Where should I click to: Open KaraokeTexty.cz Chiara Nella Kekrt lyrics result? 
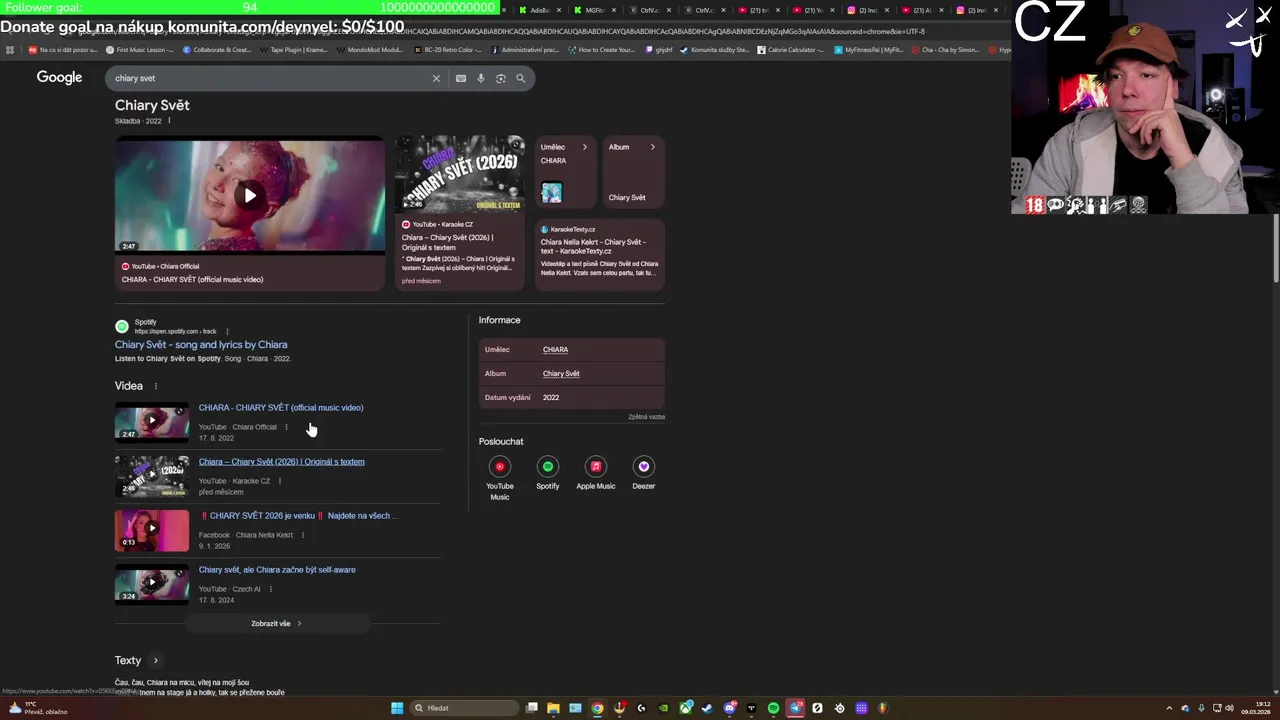click(600, 254)
